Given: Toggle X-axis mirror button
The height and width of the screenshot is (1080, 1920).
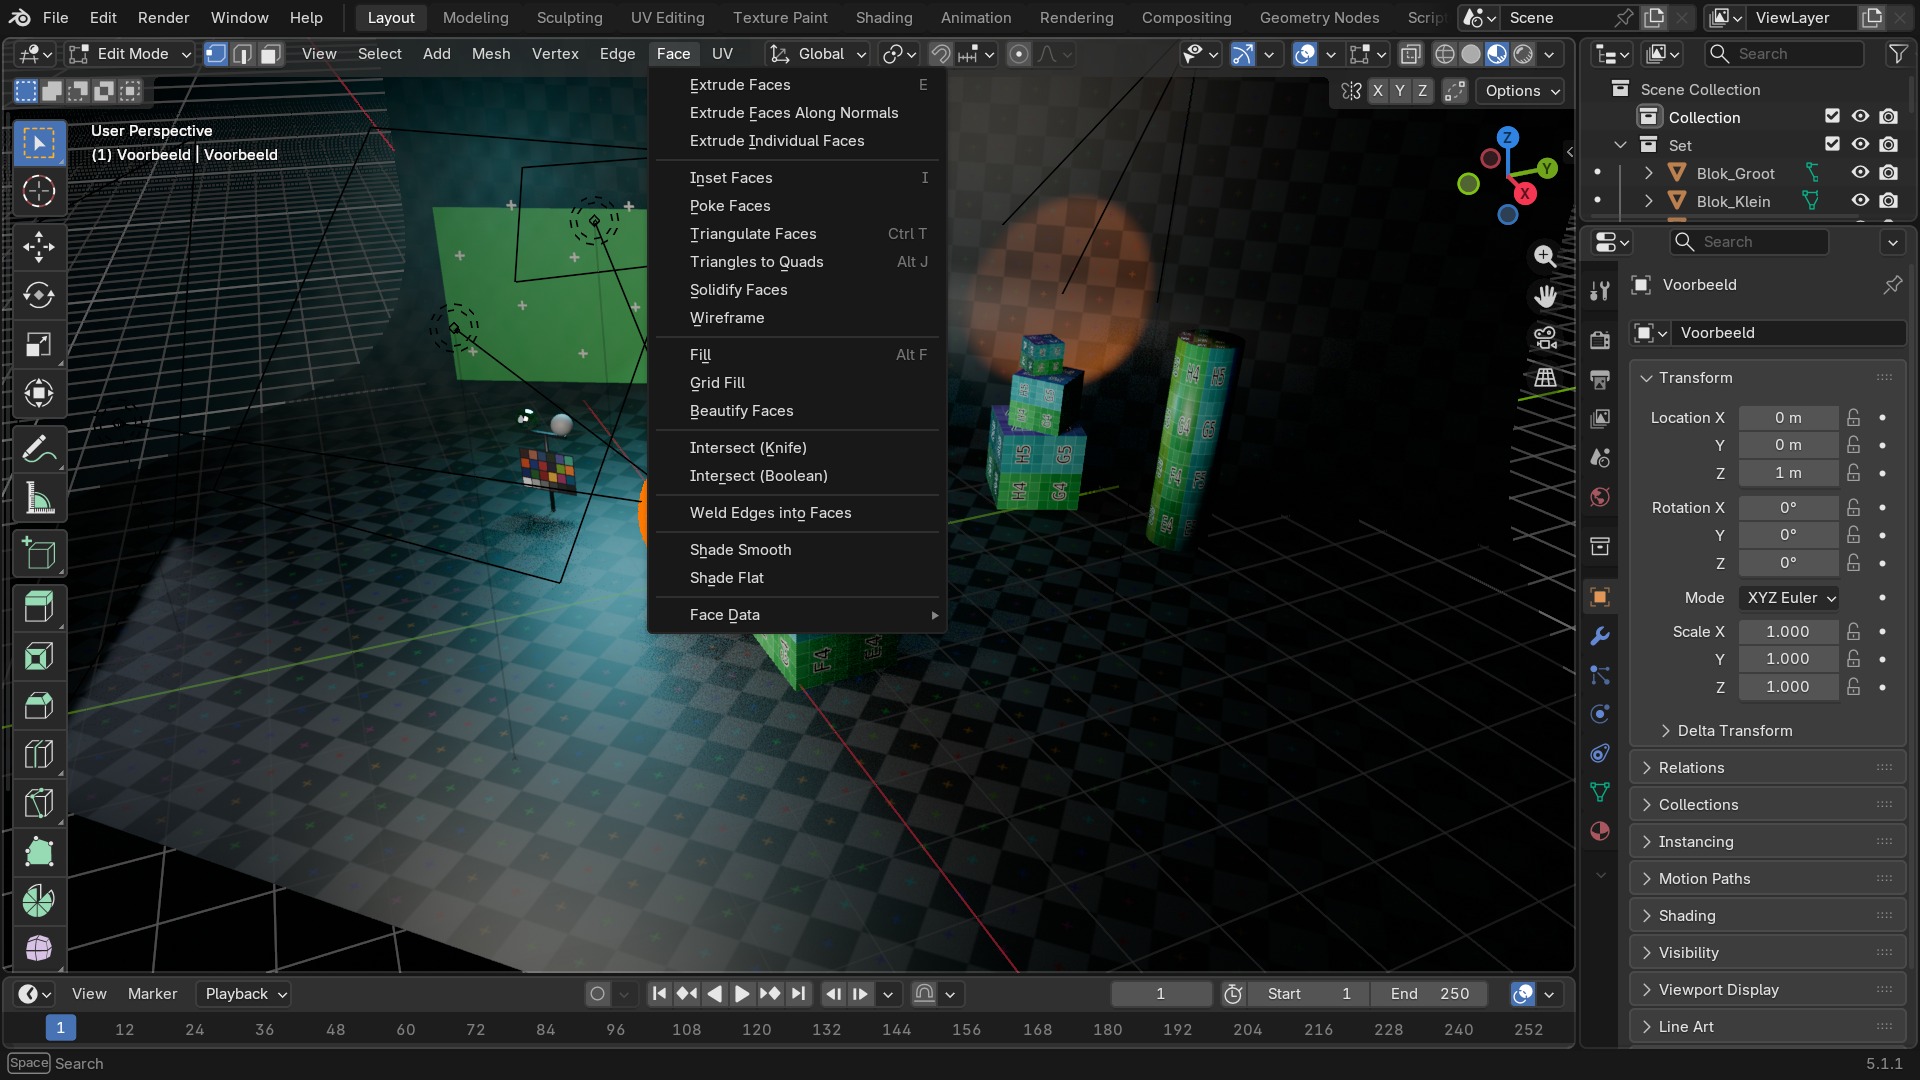Looking at the screenshot, I should coord(1378,91).
